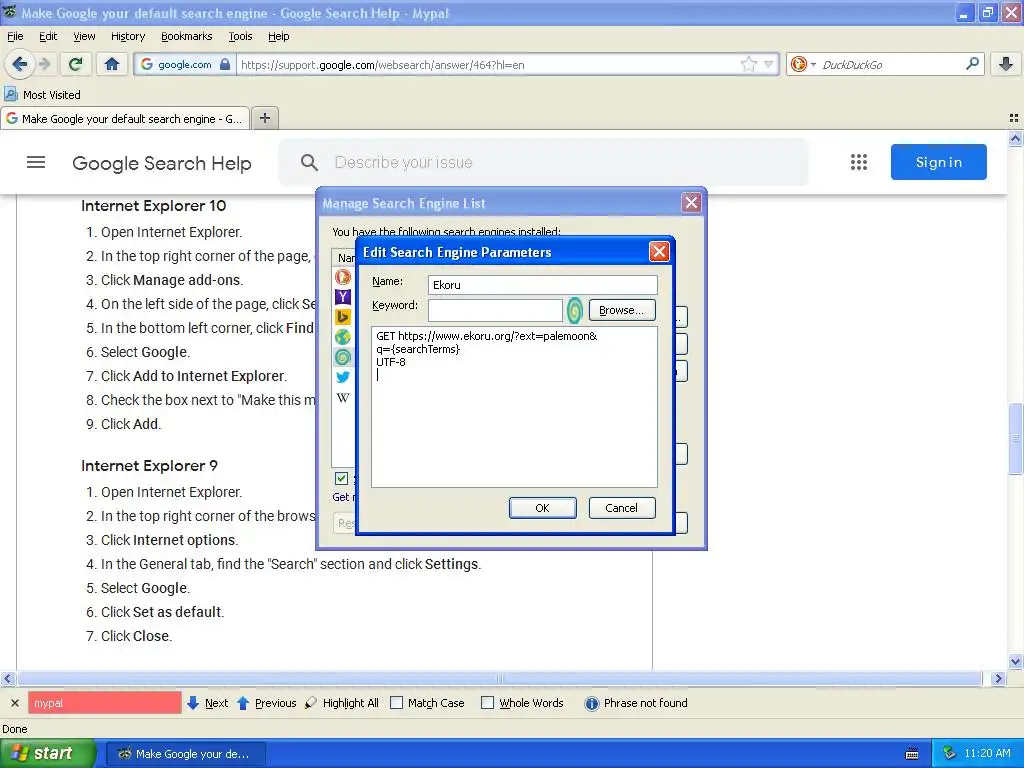Click the scroll down arrow of page
This screenshot has width=1024, height=768.
1015,662
